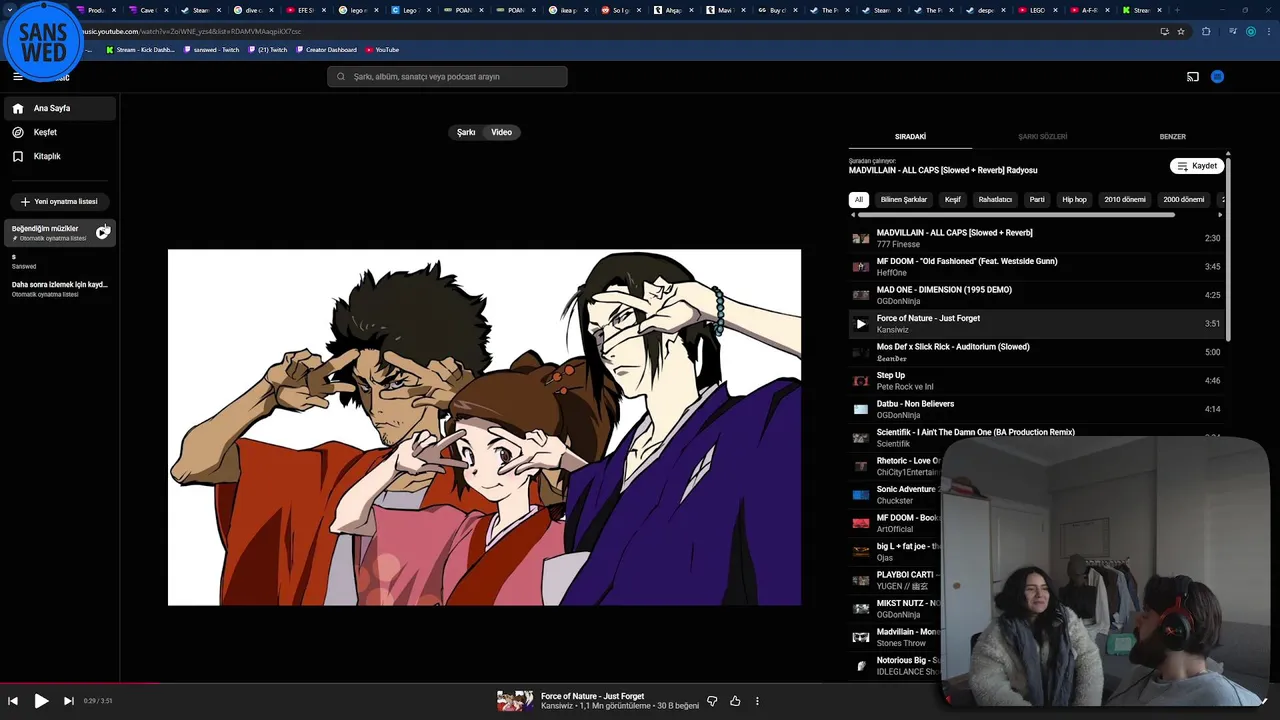1280x720 pixels.
Task: Filter queue by 2010 dönemi chip
Action: tap(1125, 199)
